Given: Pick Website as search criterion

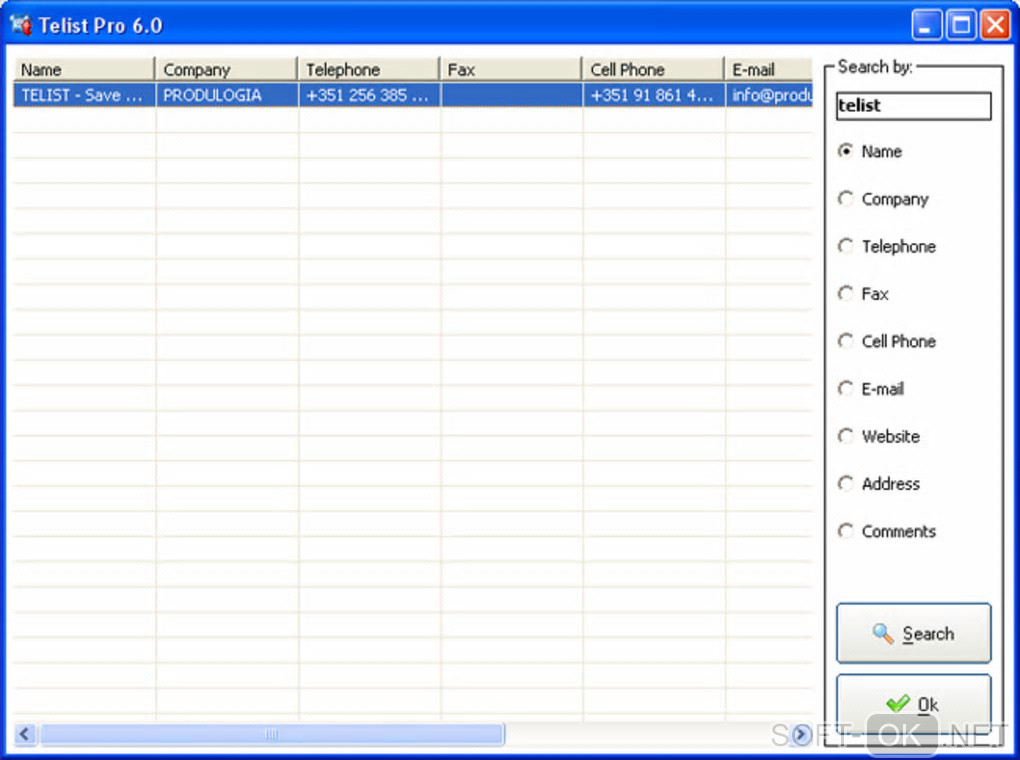Looking at the screenshot, I should [x=845, y=436].
